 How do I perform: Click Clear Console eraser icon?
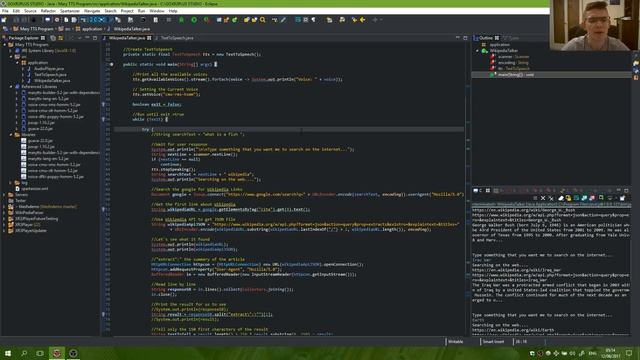click(x=561, y=198)
